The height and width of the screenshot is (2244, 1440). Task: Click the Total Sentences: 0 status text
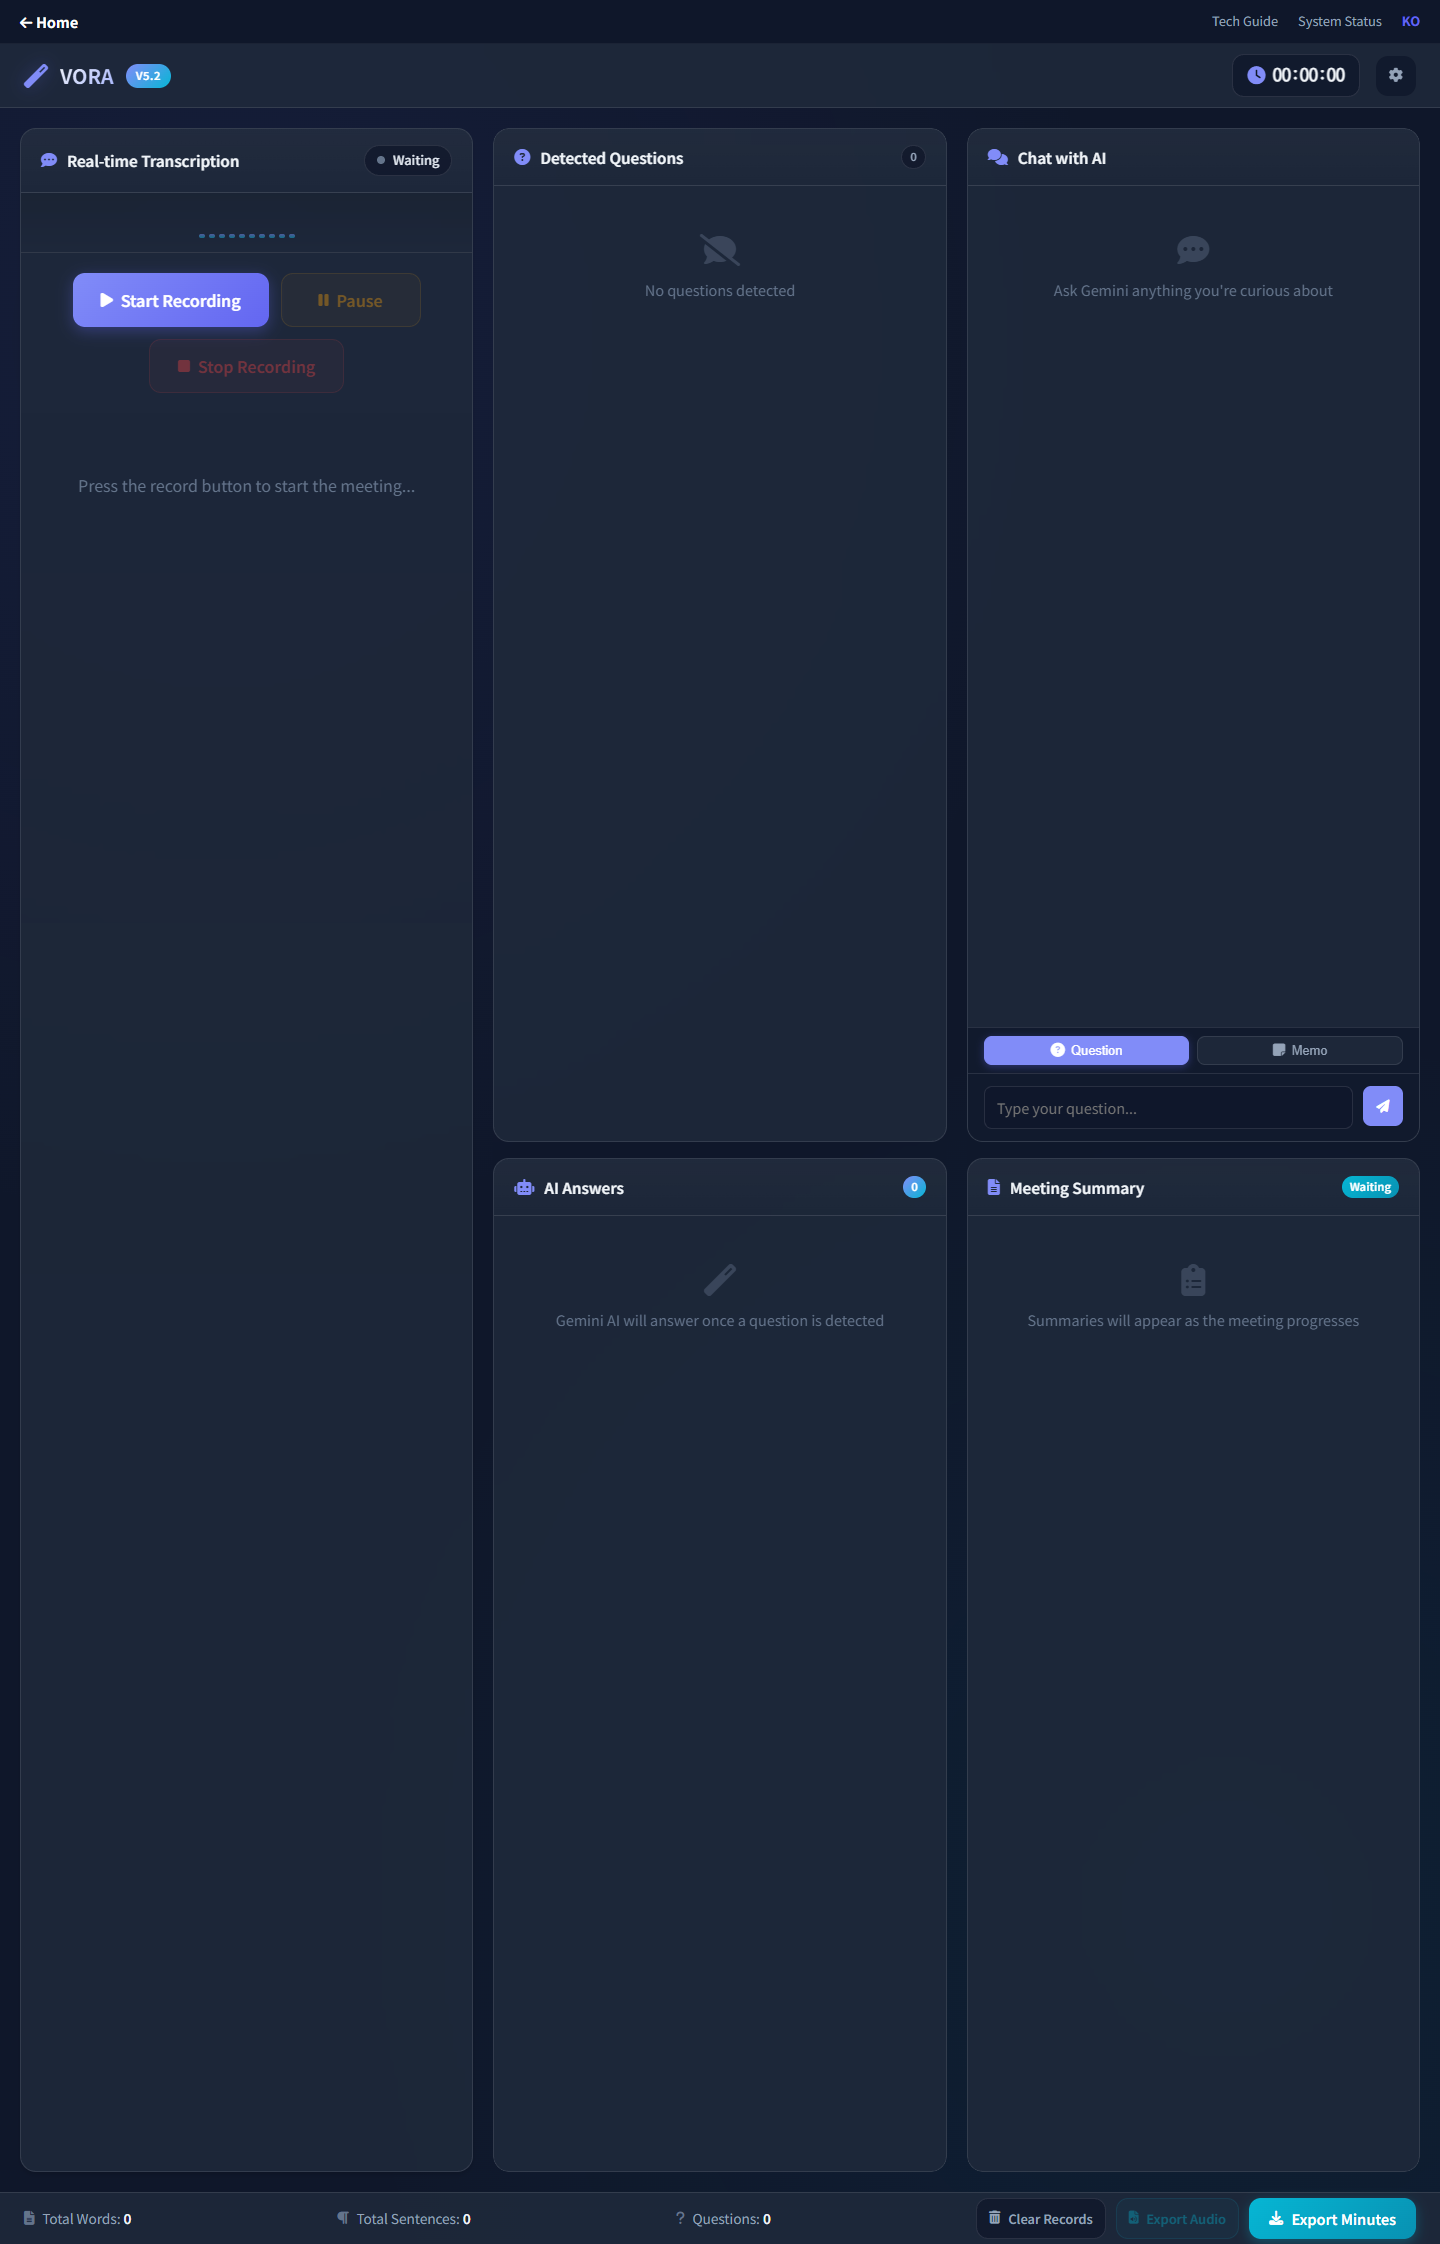pos(413,2218)
